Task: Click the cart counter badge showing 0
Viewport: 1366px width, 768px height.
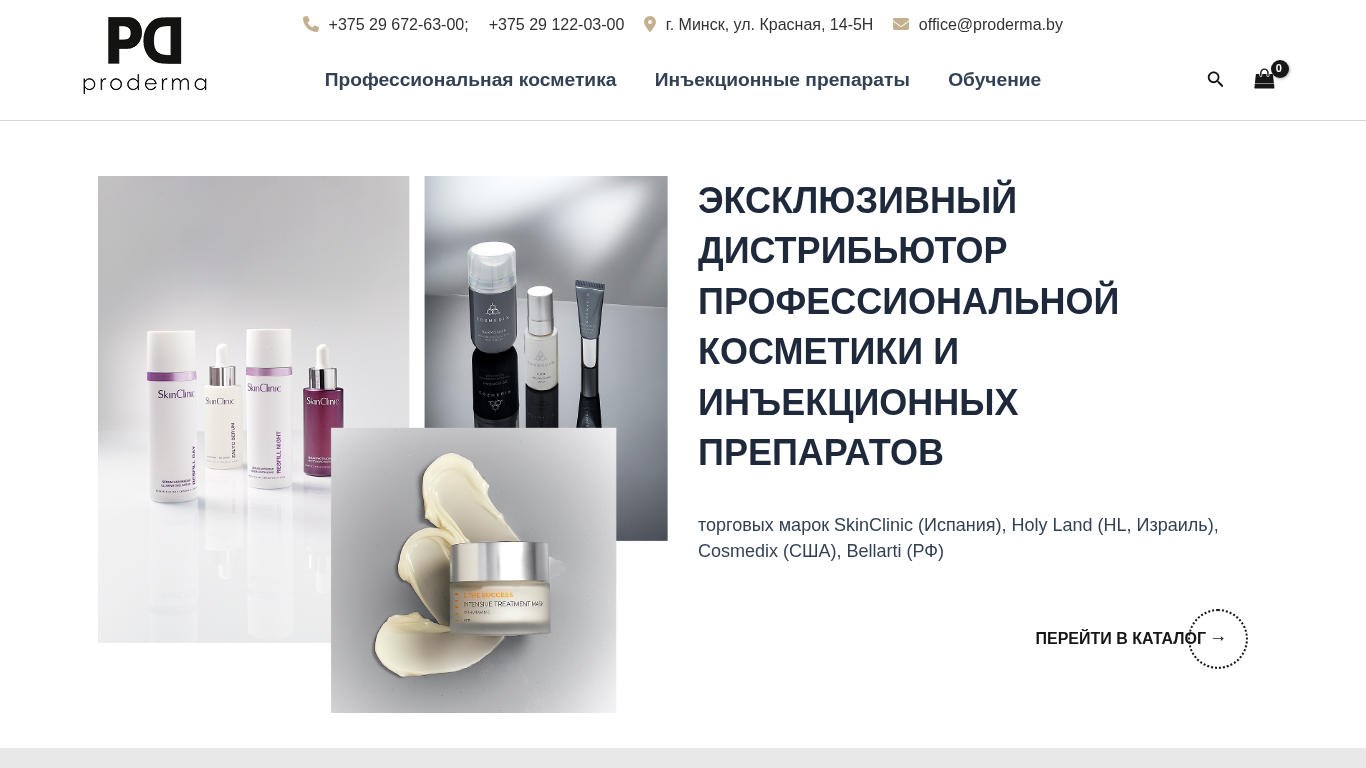Action: pyautogui.click(x=1280, y=69)
